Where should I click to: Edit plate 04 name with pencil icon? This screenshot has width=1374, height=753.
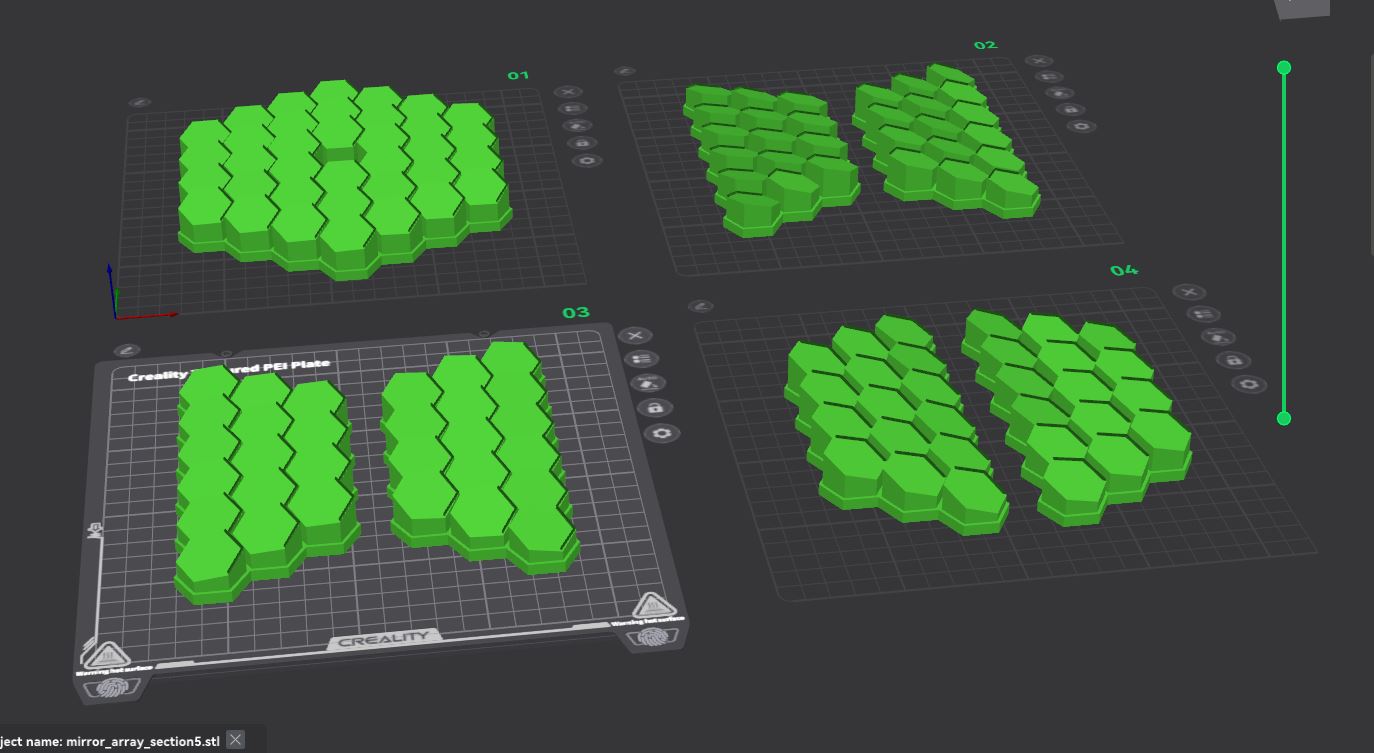click(x=702, y=306)
